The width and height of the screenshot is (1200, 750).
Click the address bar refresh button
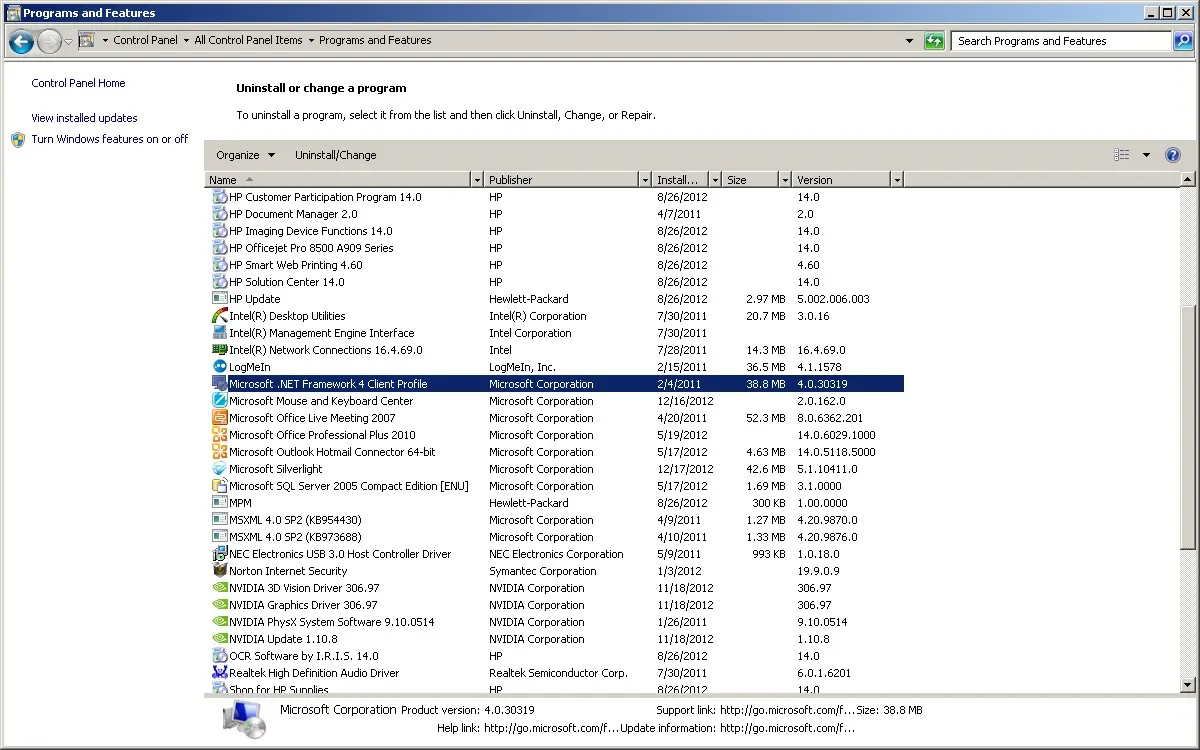coord(934,41)
